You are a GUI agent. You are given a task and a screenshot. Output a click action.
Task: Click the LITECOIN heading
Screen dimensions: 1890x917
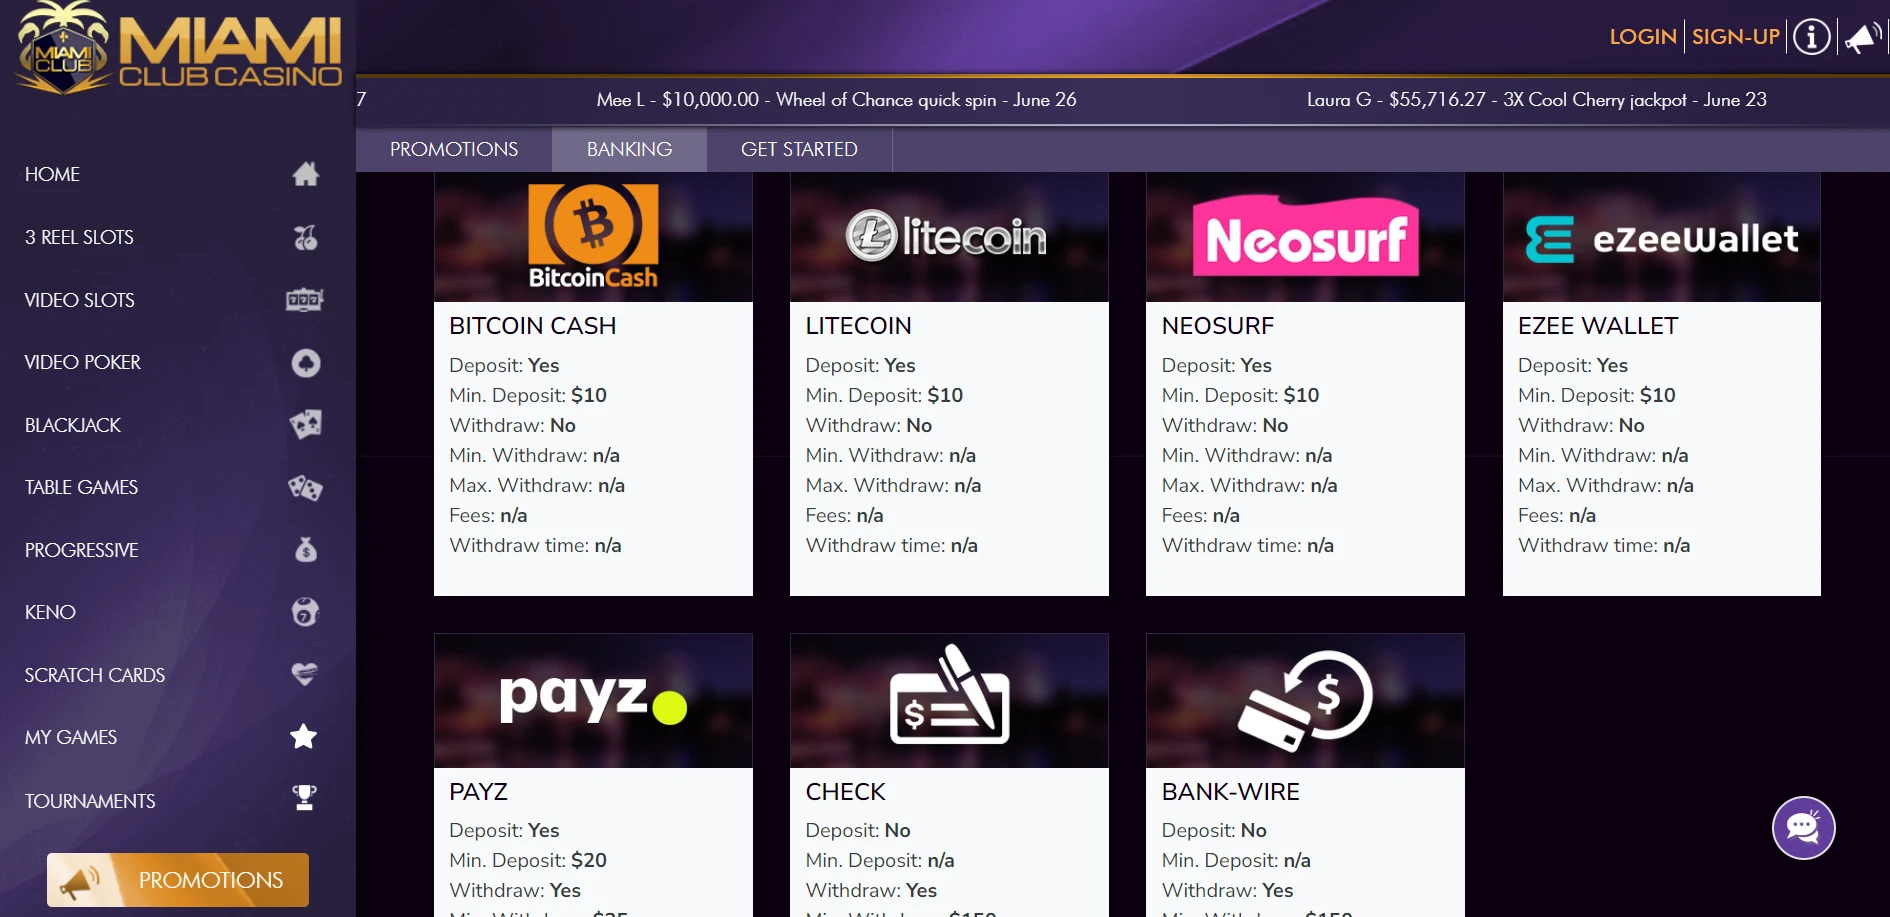coord(858,326)
